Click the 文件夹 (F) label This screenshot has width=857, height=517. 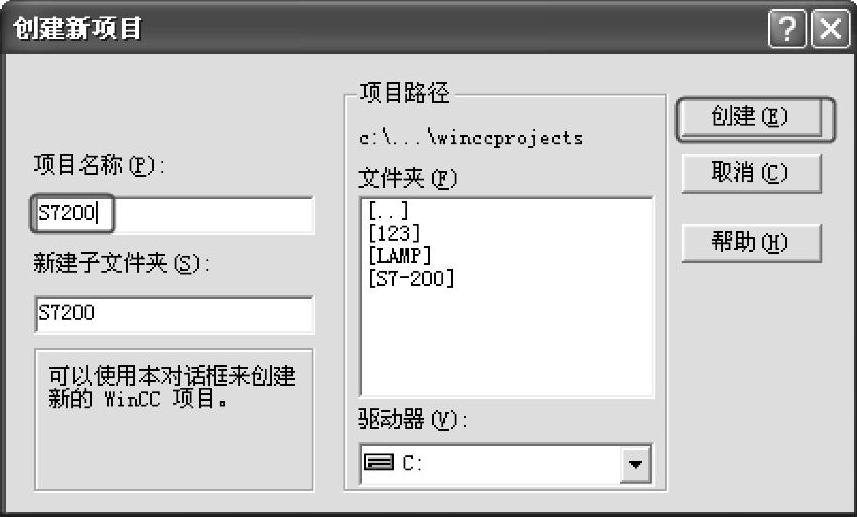407,179
